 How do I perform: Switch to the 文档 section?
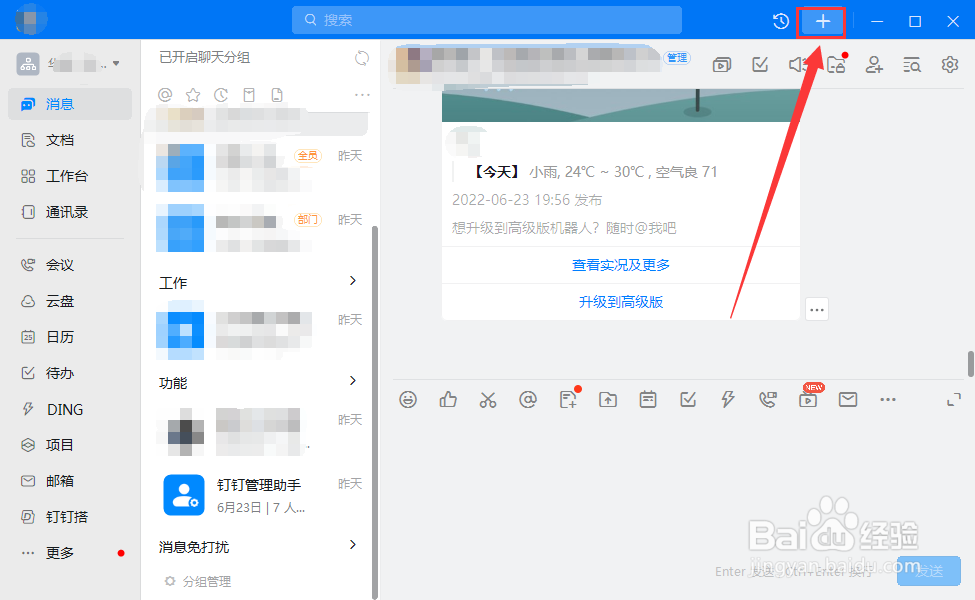click(x=58, y=139)
